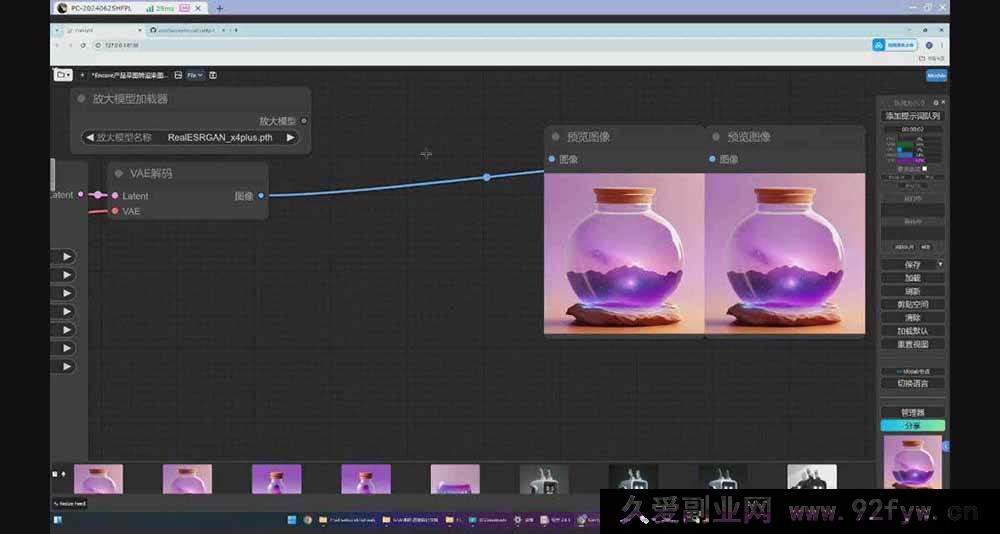Image resolution: width=1000 pixels, height=534 pixels.
Task: Select previous upscale model with left arrow
Action: pos(90,138)
